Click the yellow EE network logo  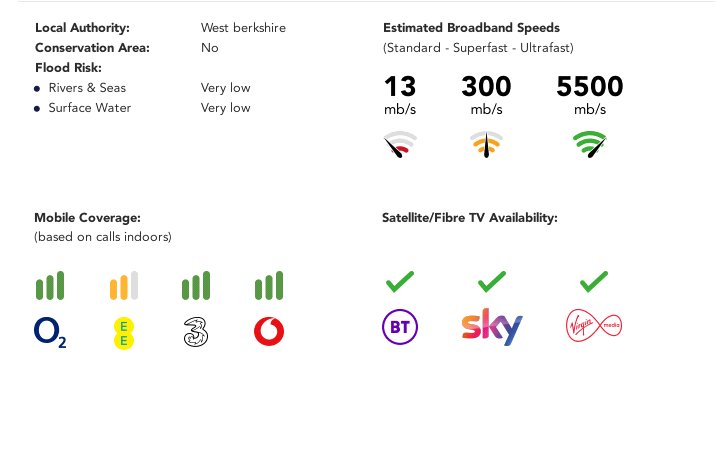[123, 333]
